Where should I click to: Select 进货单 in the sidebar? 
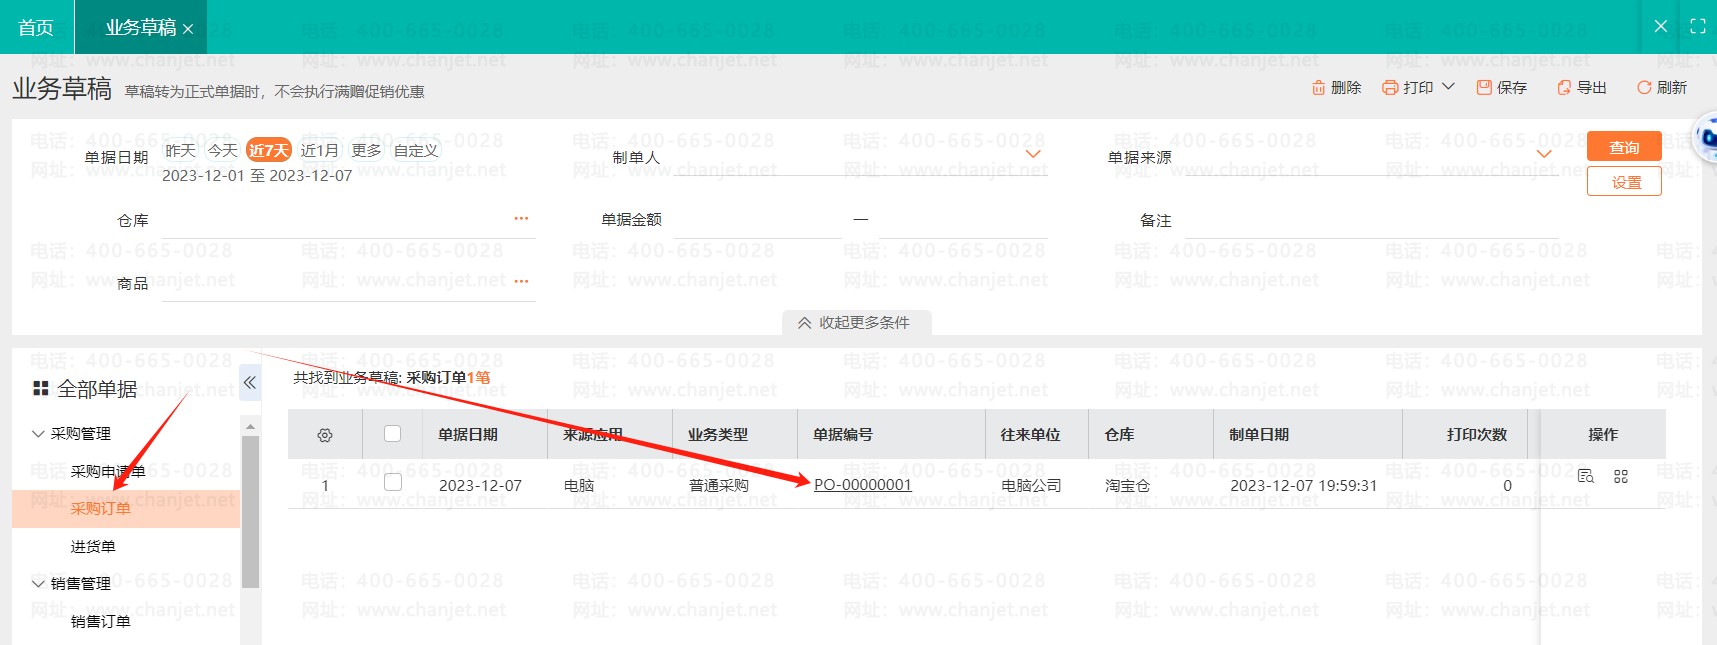(93, 547)
